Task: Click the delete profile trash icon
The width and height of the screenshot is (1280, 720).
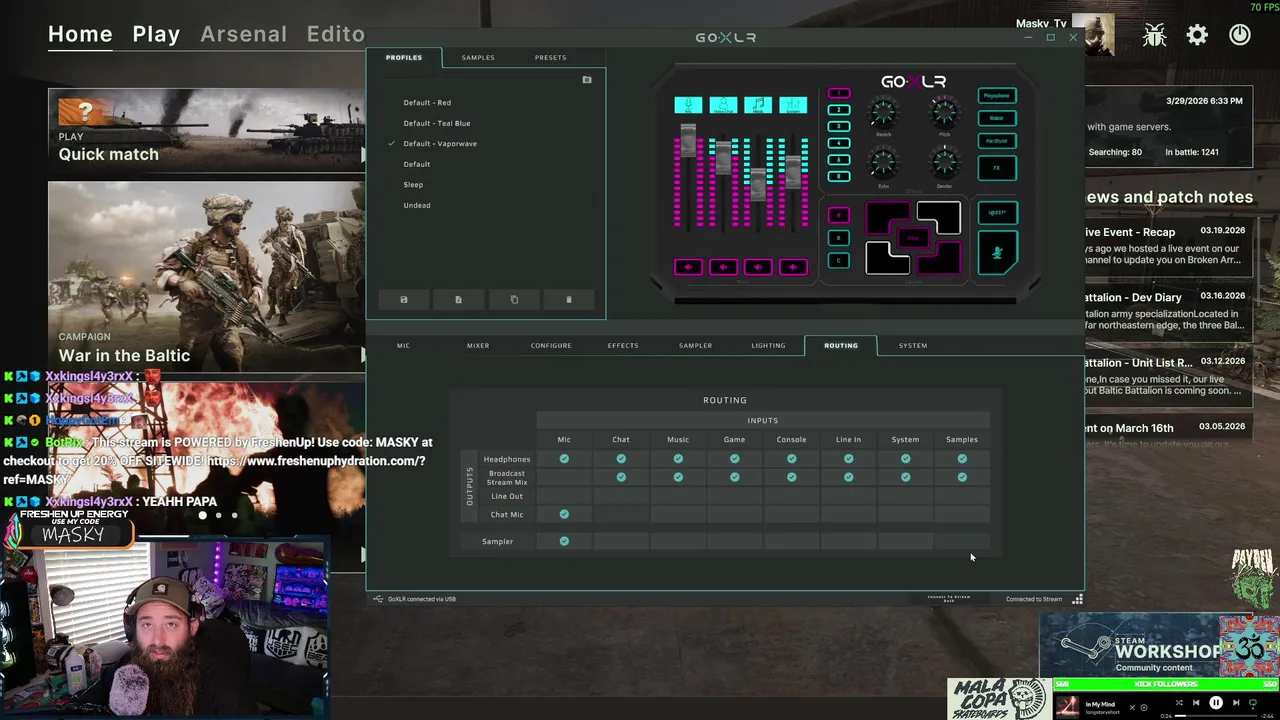Action: point(569,300)
